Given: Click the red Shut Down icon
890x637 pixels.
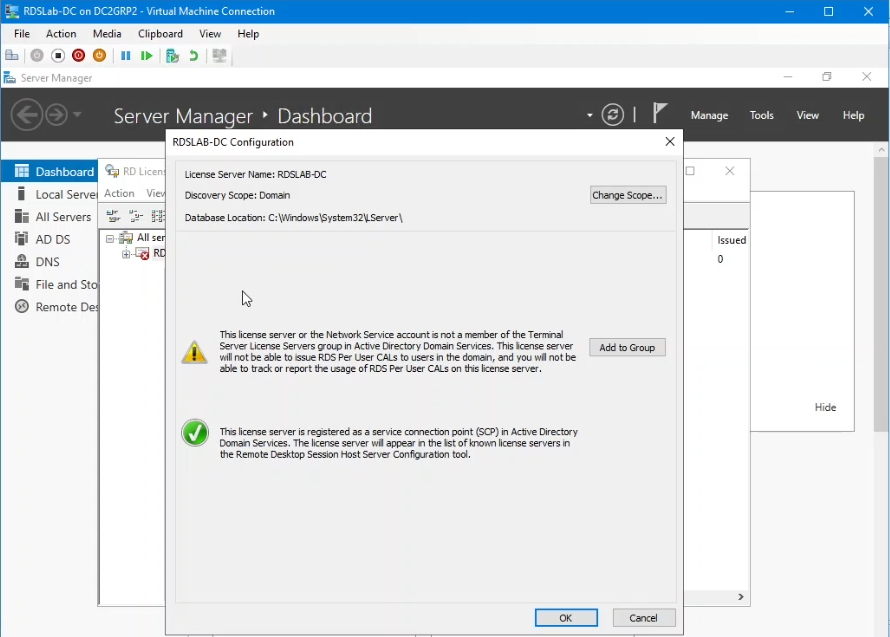Looking at the screenshot, I should tap(78, 56).
